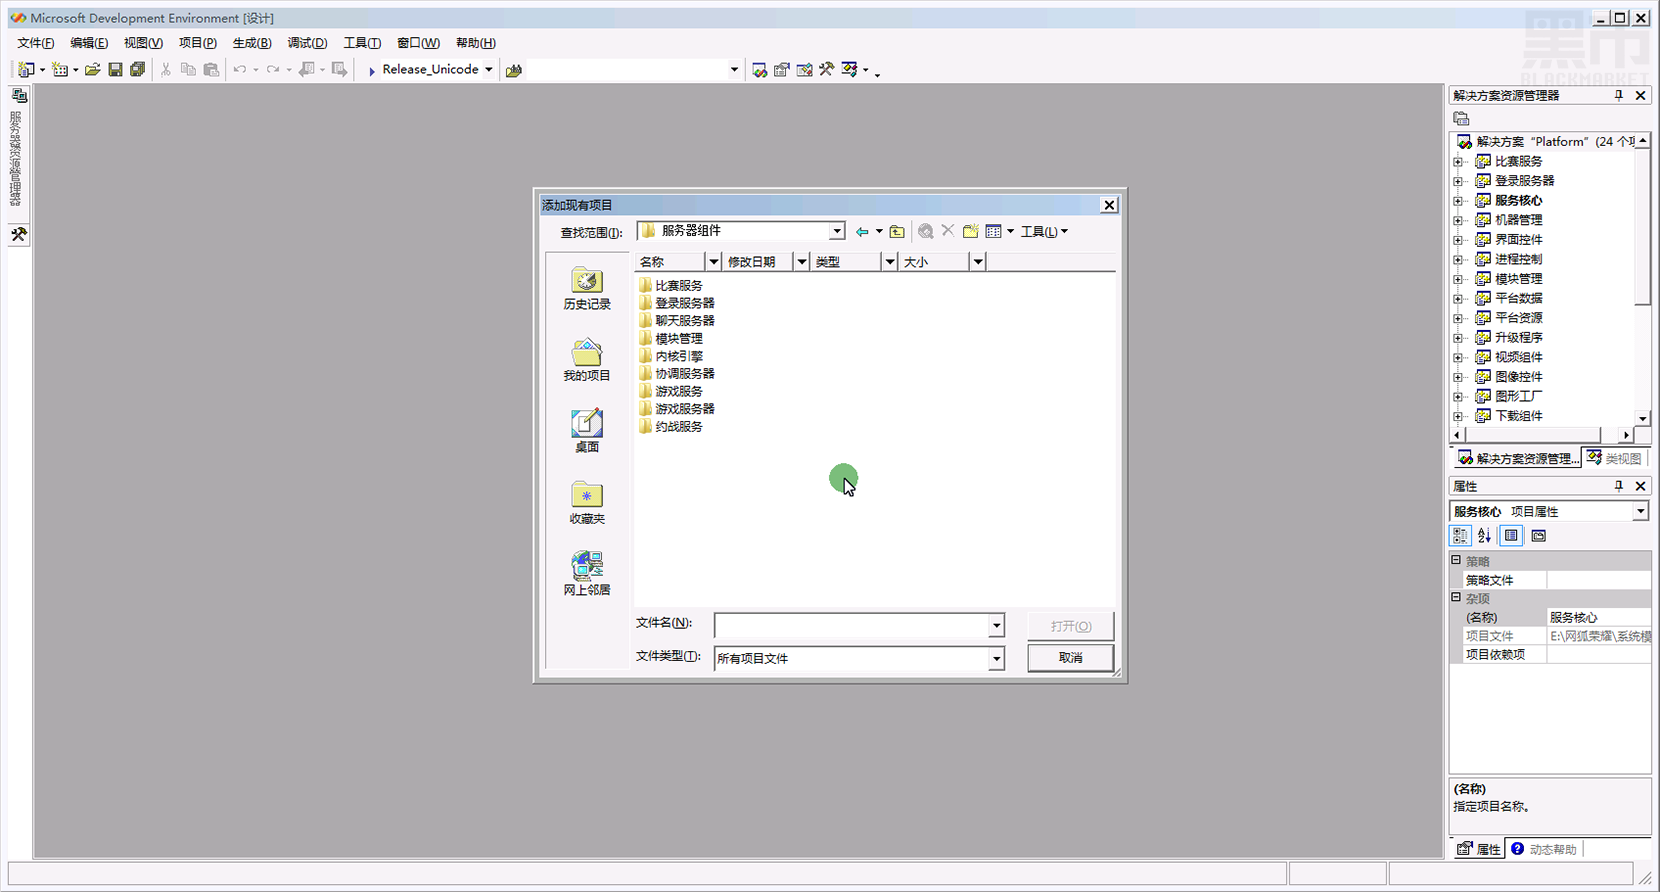Click the Views menu icon in dialog
The height and width of the screenshot is (892, 1660).
pos(993,232)
